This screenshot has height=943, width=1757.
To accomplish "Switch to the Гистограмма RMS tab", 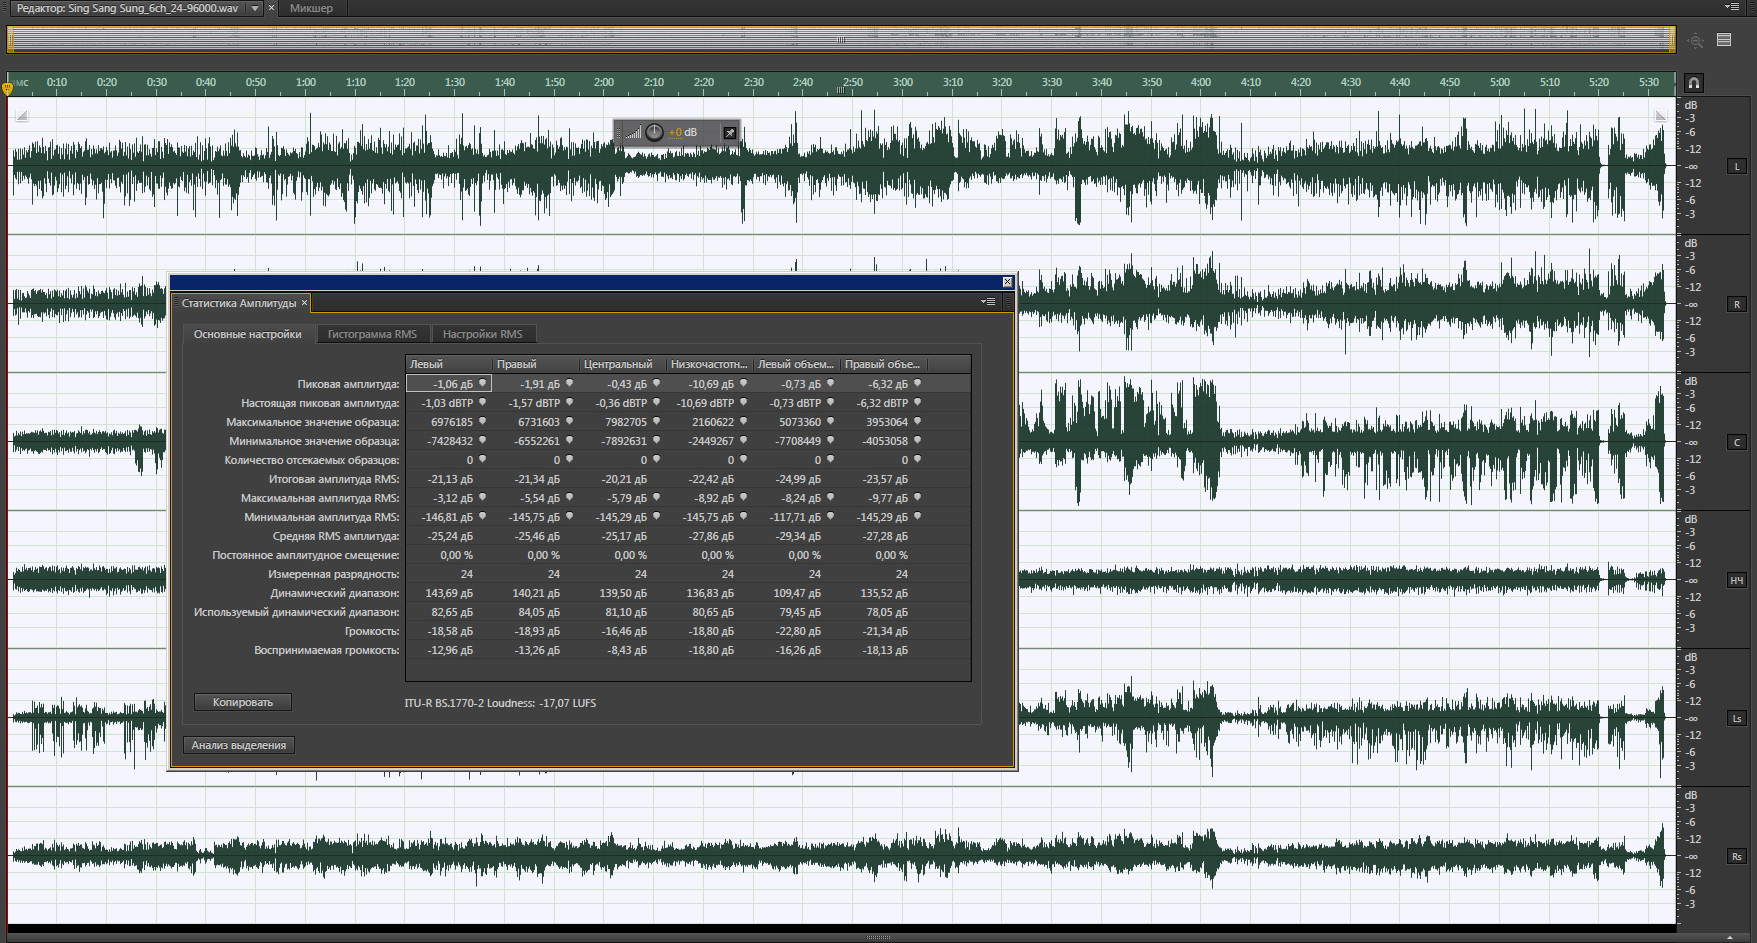I will [372, 334].
